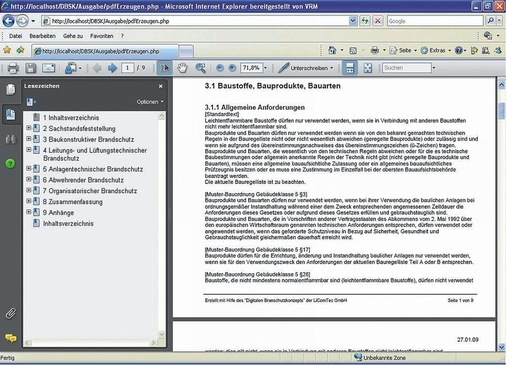The width and height of the screenshot is (506, 365).
Task: Click the marquee zoom tool
Action: coord(200,68)
